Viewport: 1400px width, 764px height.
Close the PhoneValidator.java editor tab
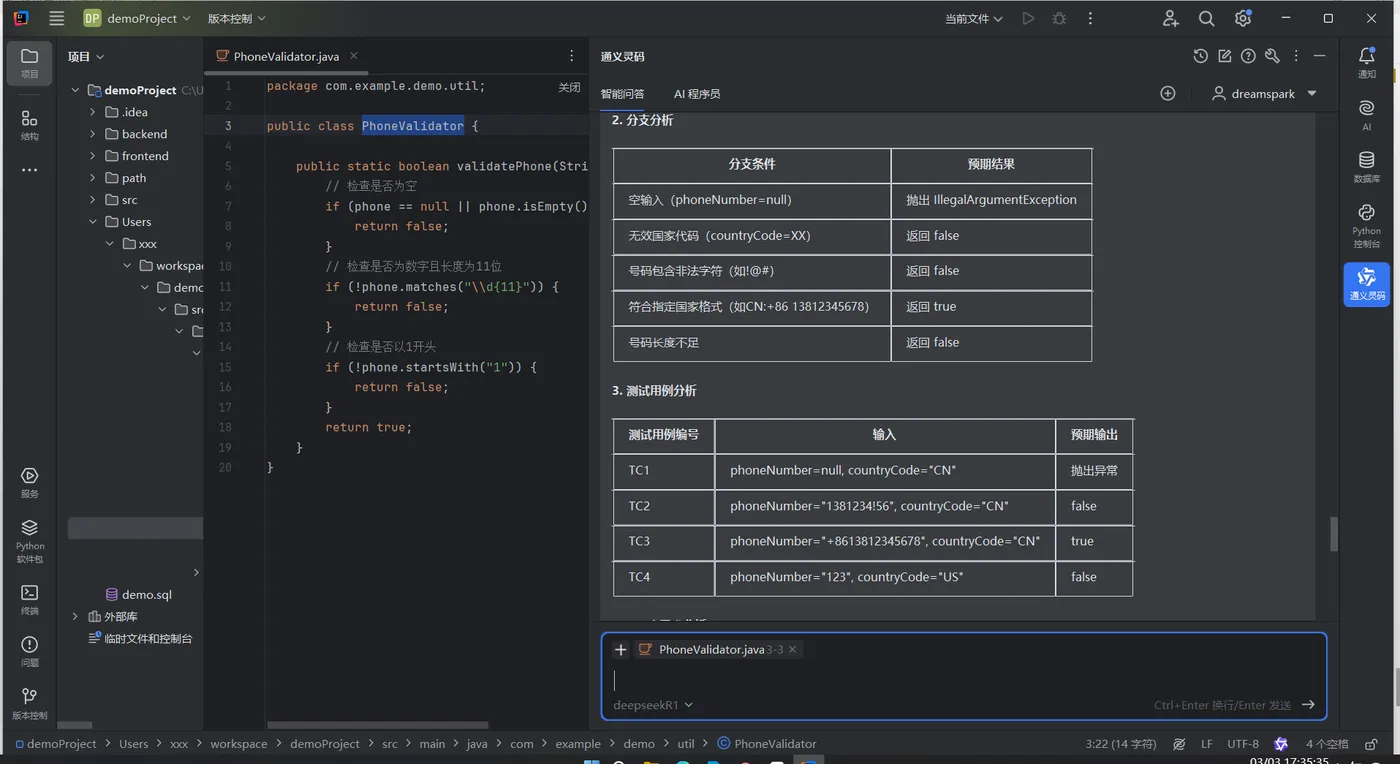[354, 56]
